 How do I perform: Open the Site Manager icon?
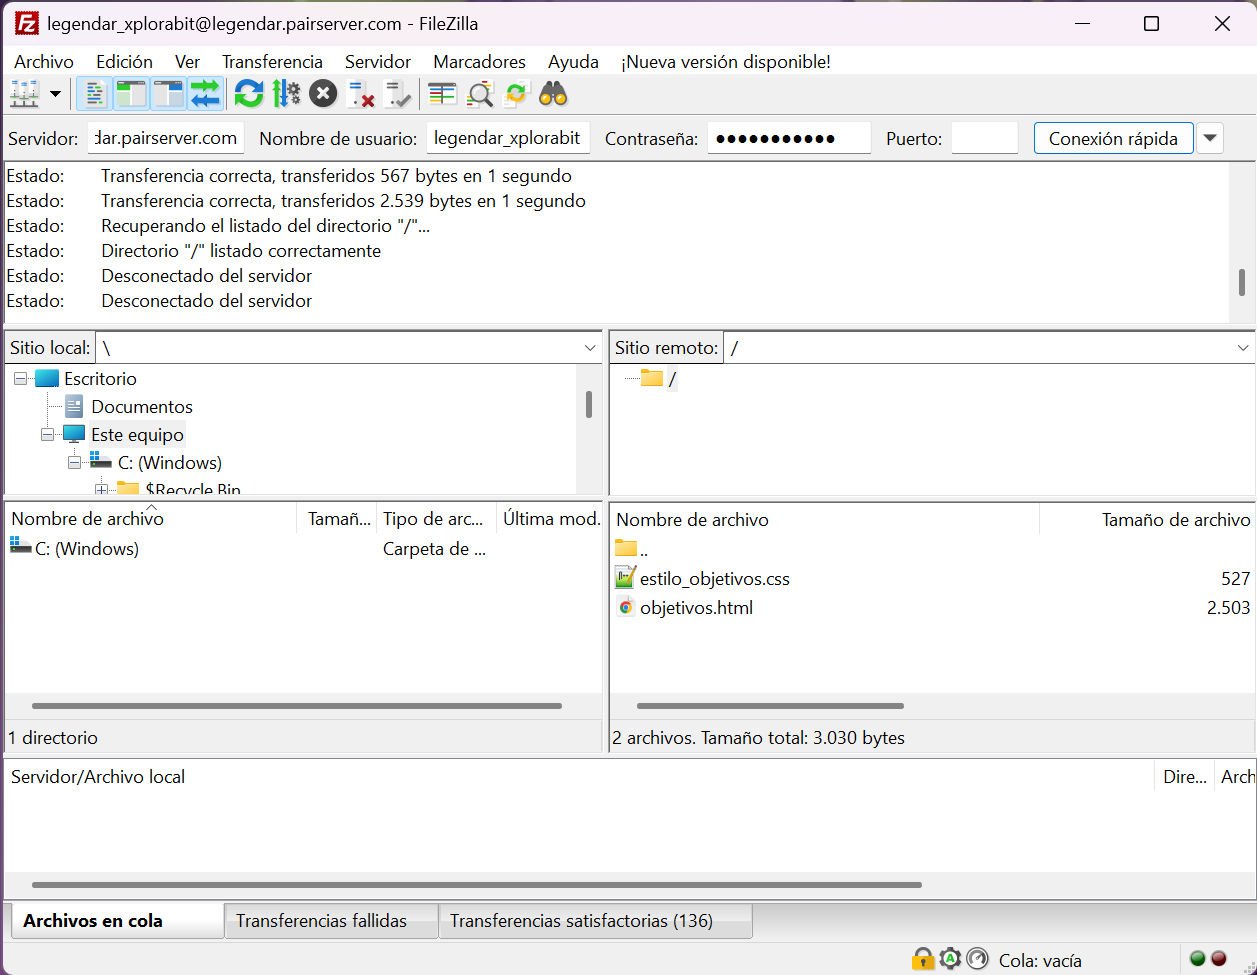[x=24, y=95]
